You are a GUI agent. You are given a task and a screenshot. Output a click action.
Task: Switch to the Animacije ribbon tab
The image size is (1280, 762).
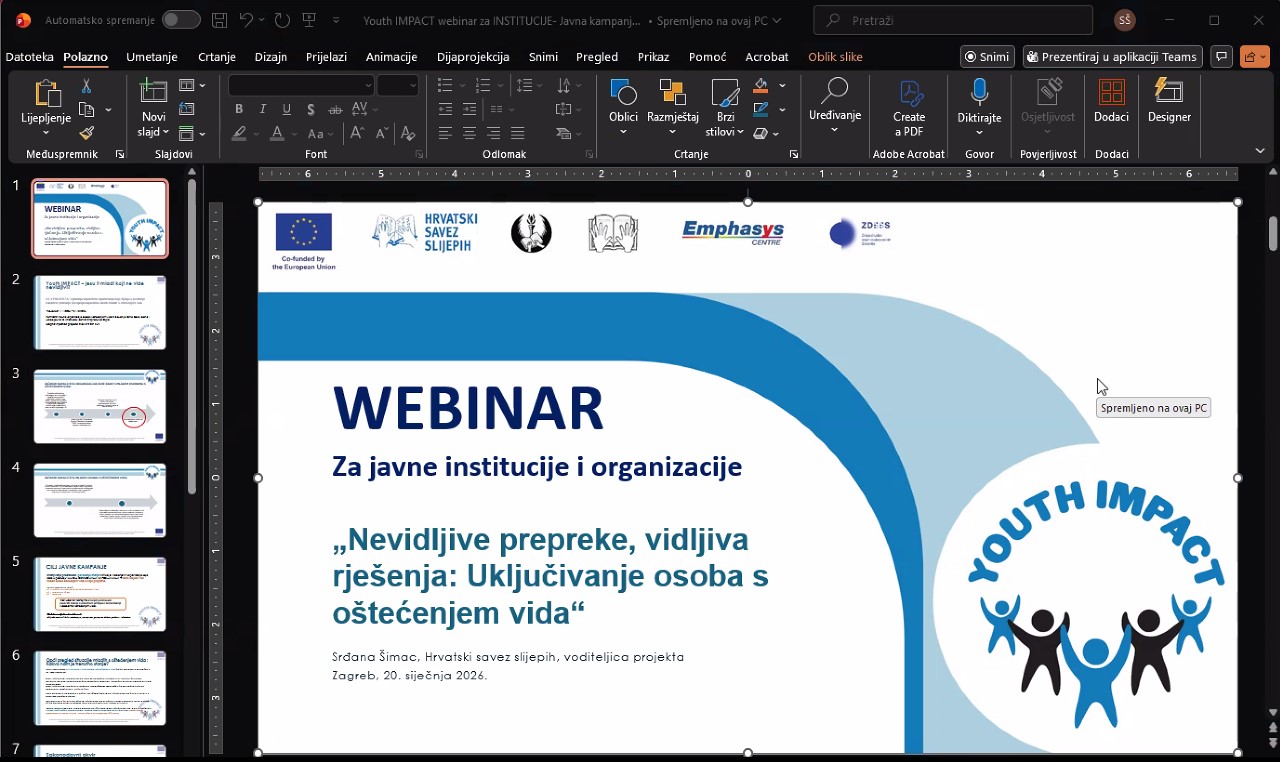[390, 57]
